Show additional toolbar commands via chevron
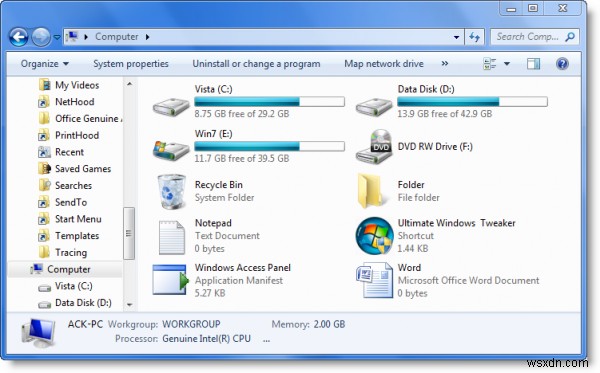 [444, 64]
